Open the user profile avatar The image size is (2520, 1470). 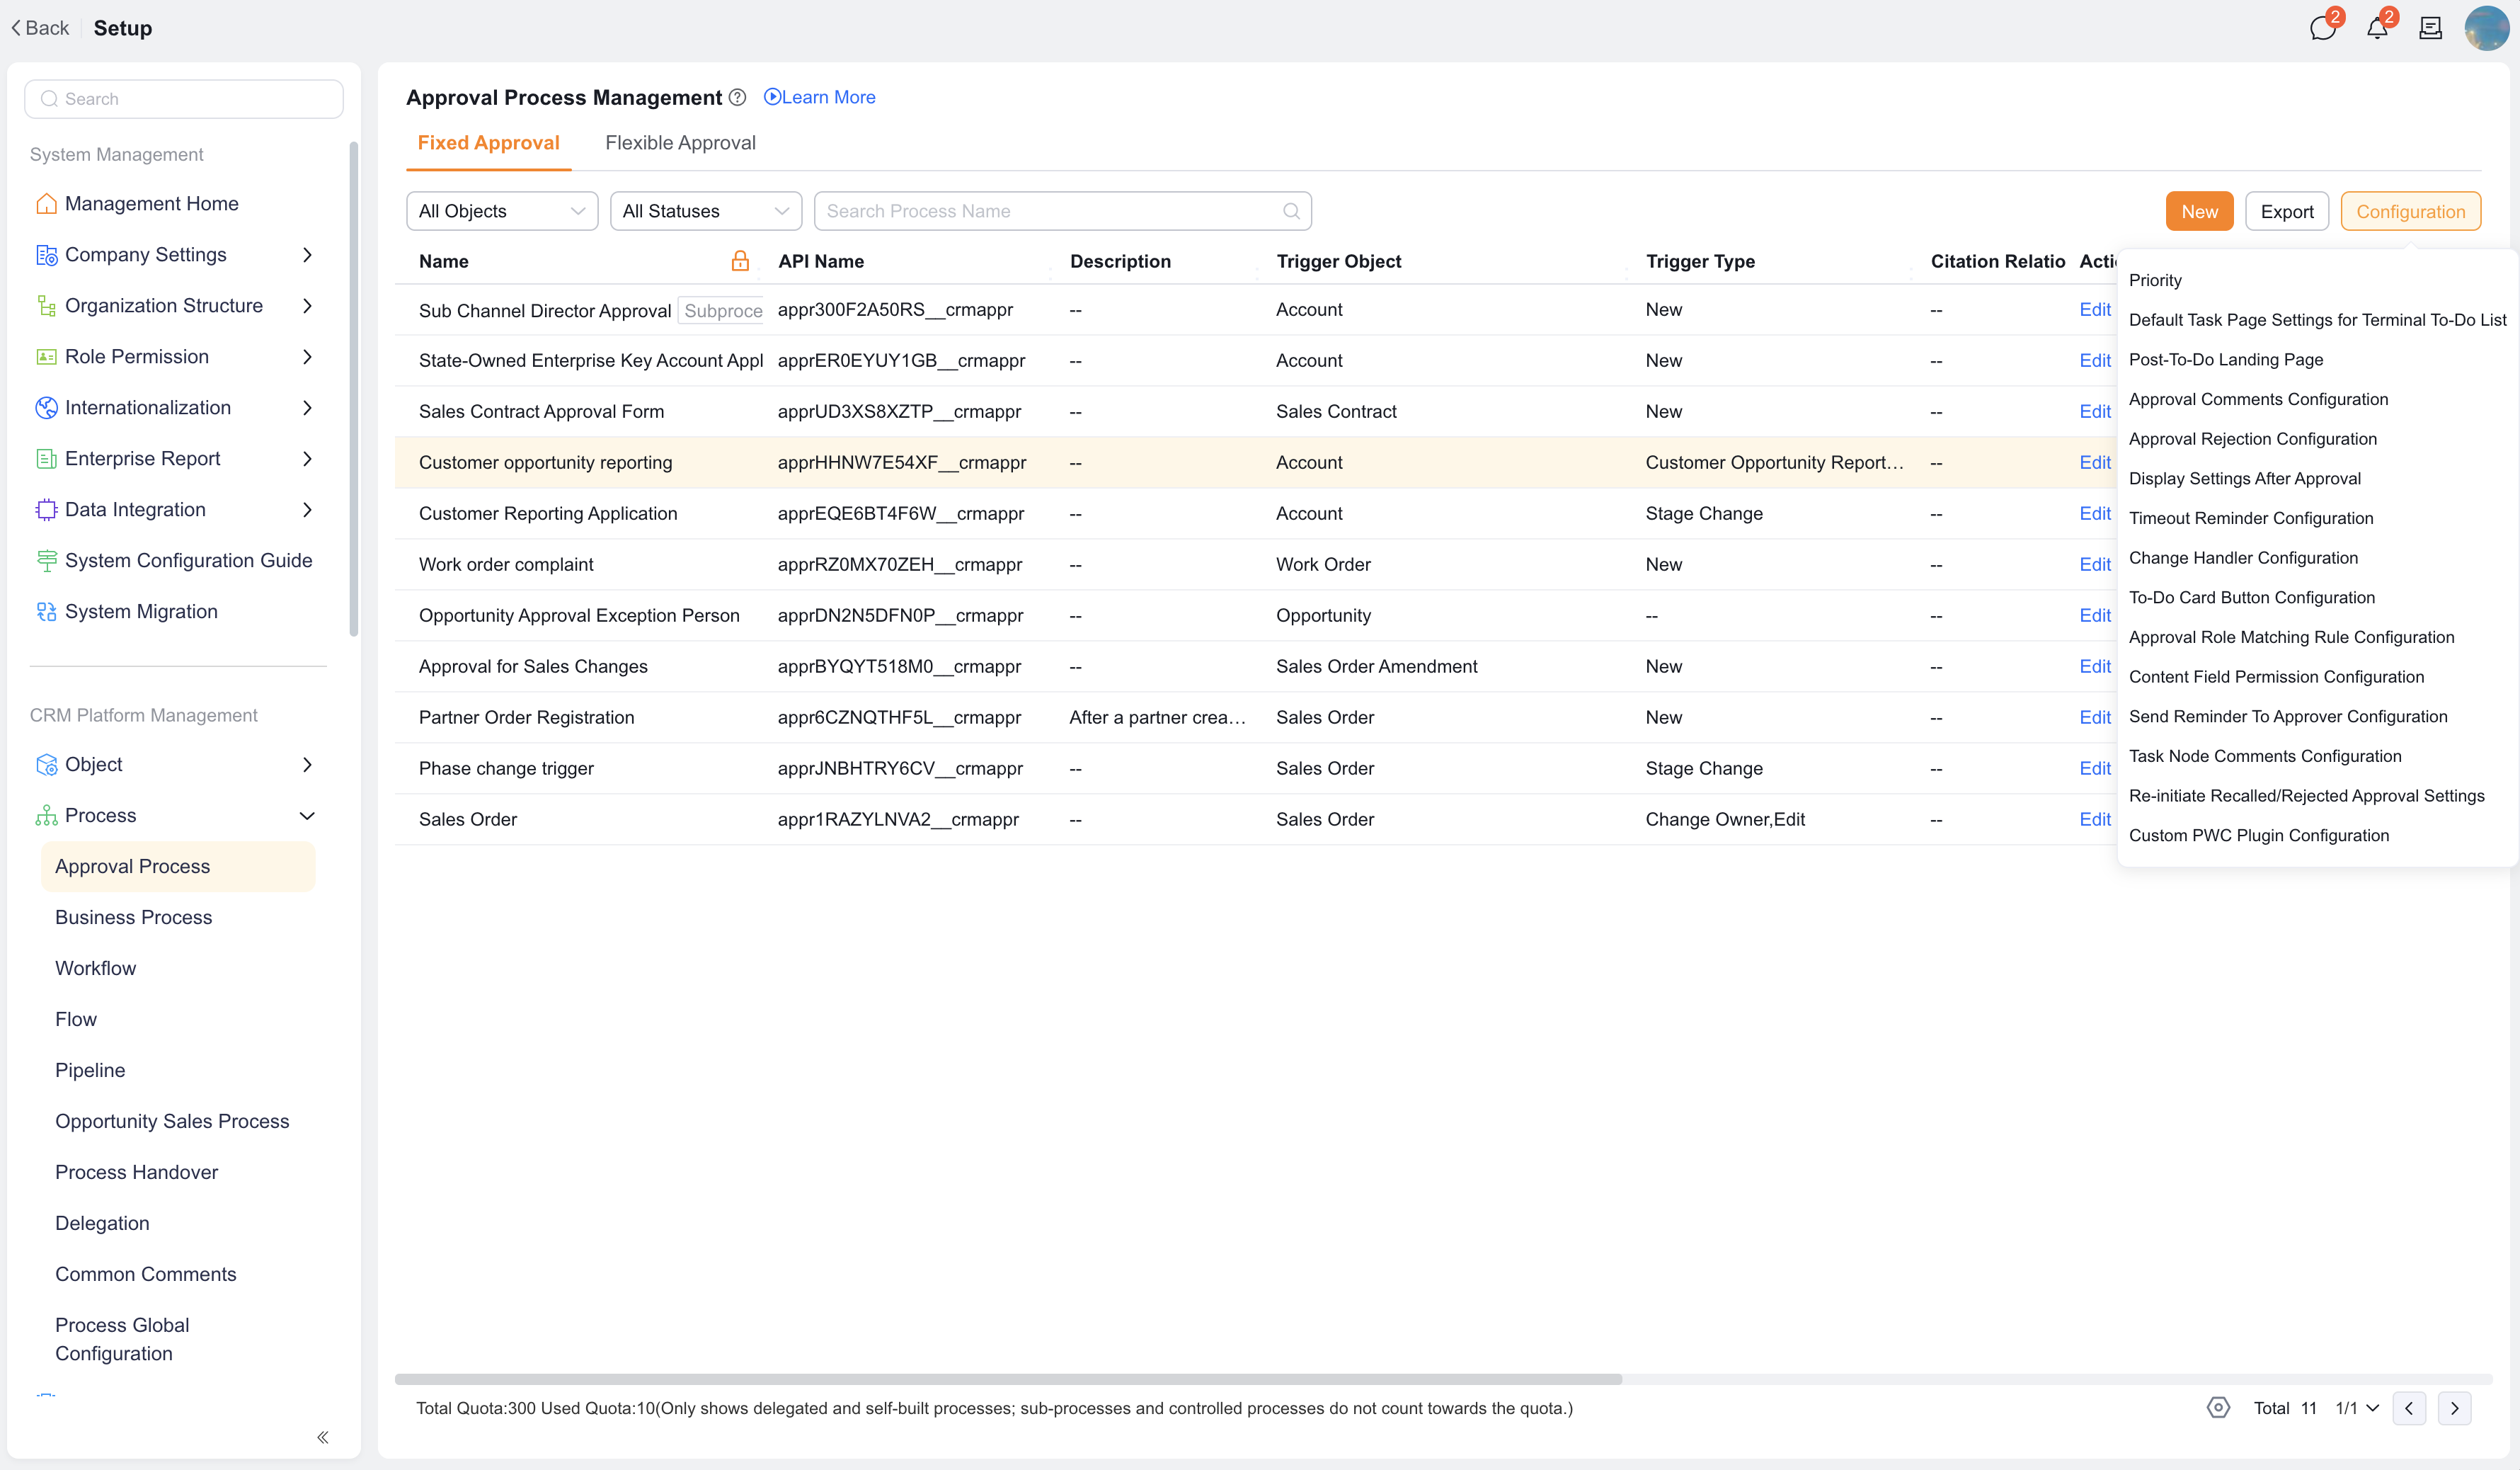tap(2486, 28)
